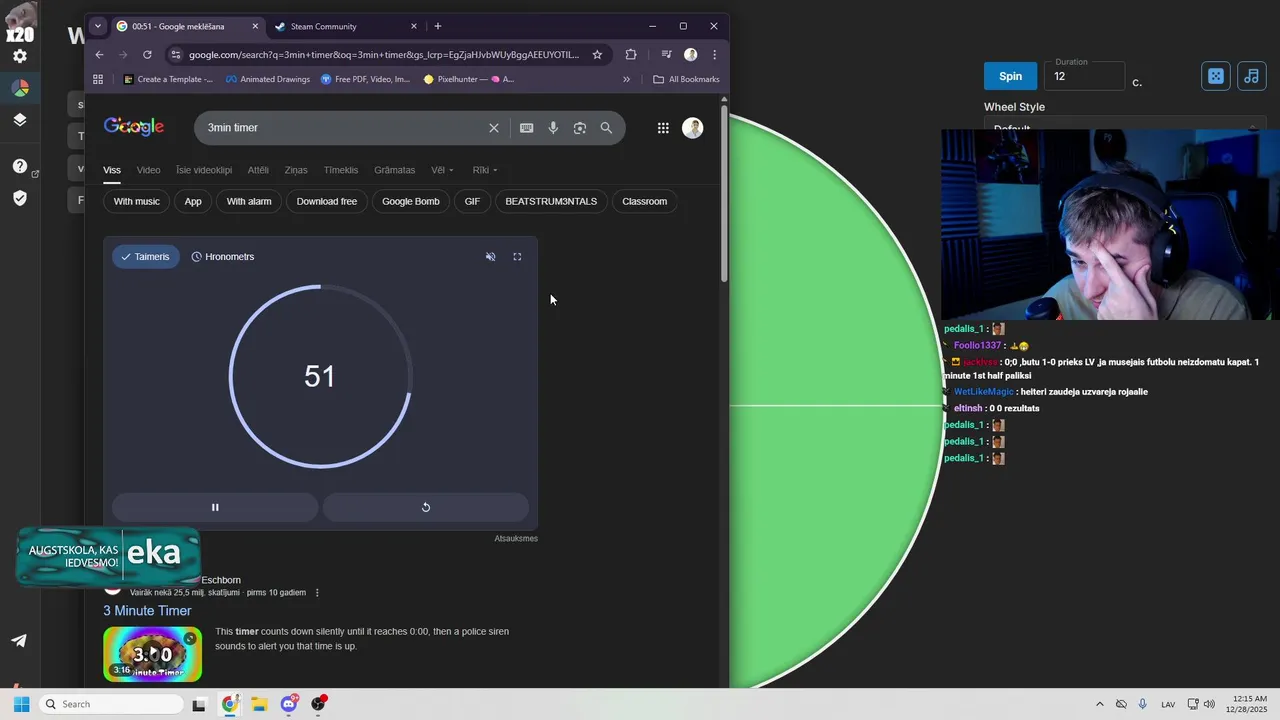Select the Video search tab
Image resolution: width=1280 pixels, height=720 pixels.
(148, 170)
